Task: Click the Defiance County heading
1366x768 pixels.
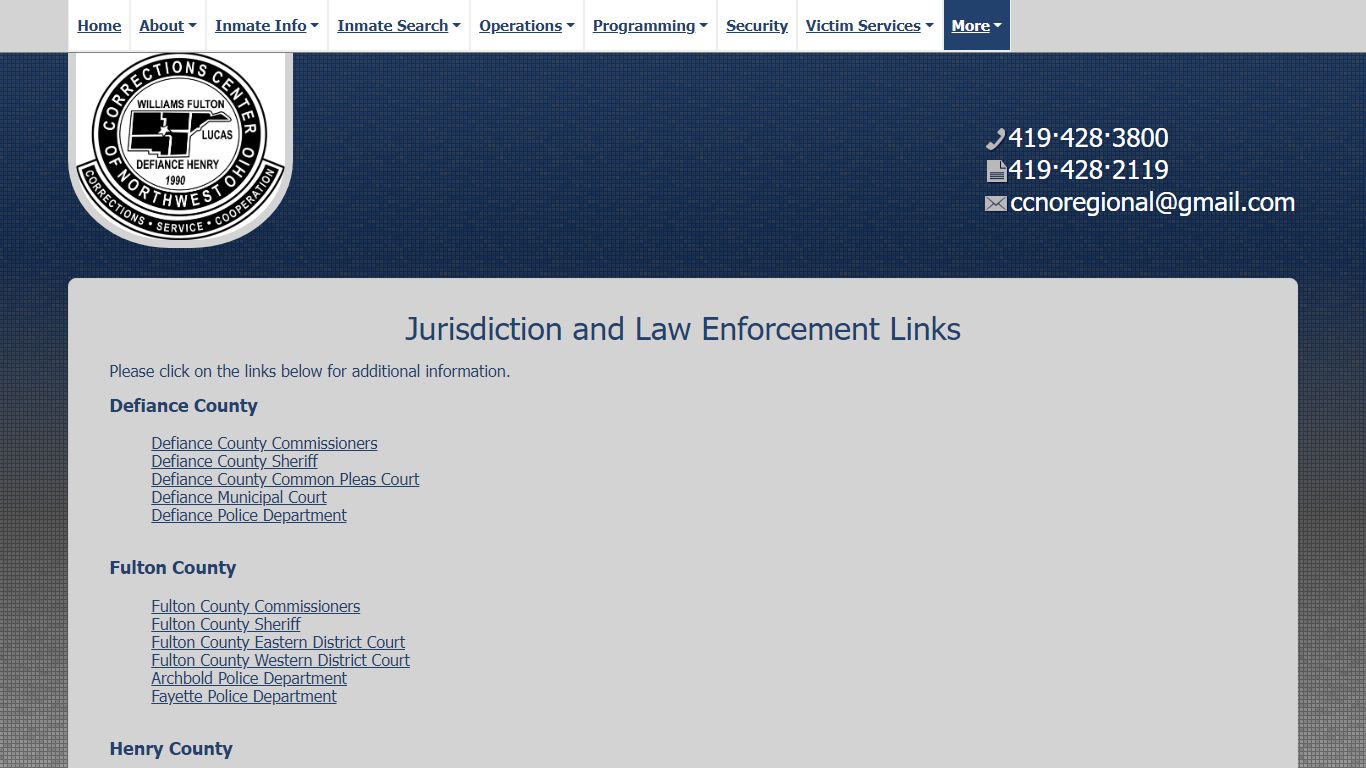Action: 184,406
